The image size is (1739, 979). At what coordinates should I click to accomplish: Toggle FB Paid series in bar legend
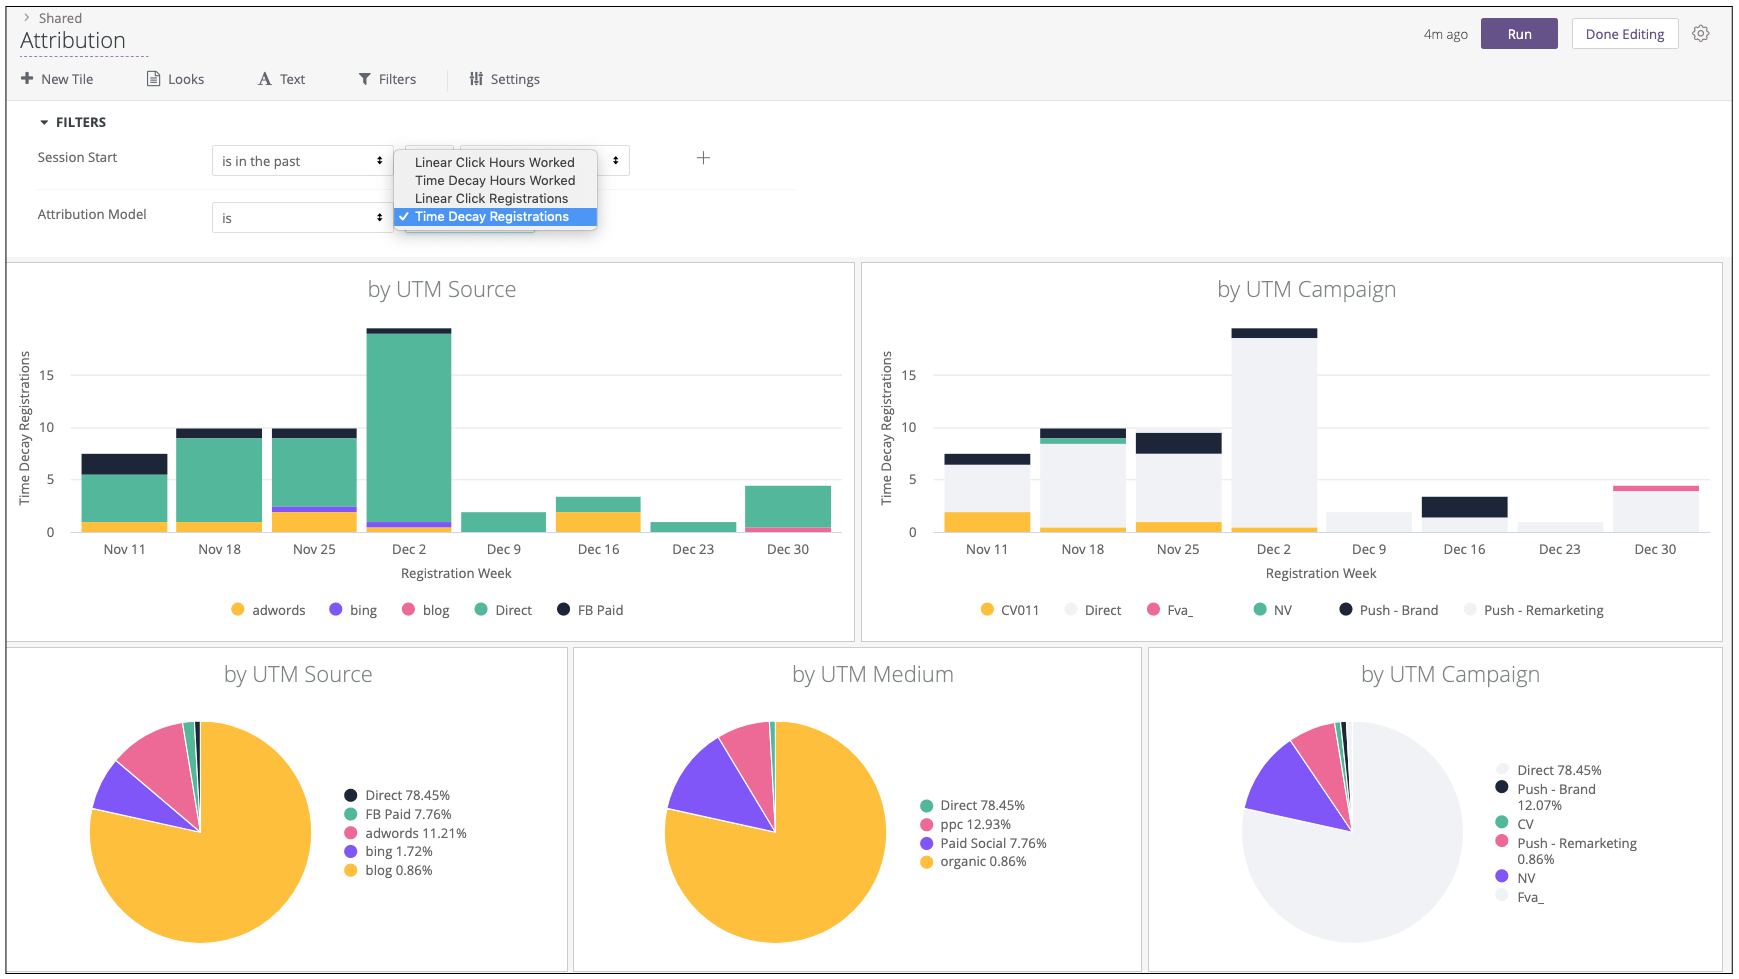[x=590, y=610]
